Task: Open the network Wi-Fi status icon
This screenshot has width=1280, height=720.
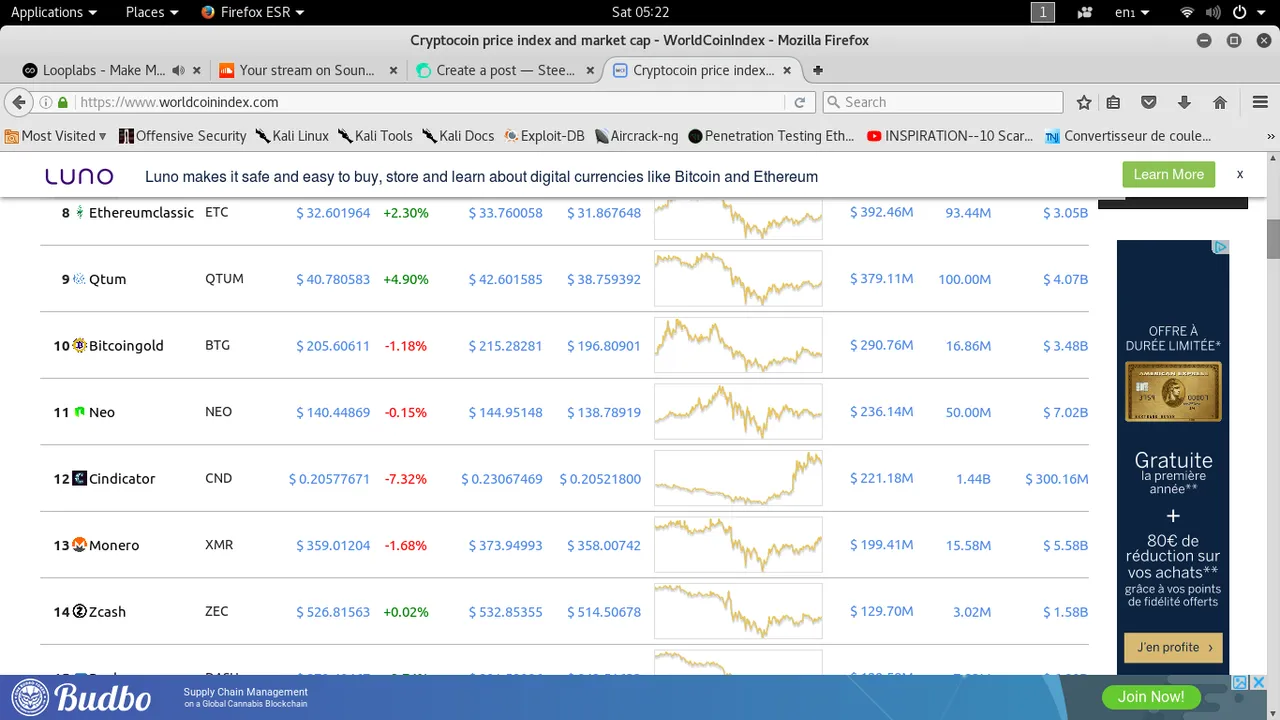Action: [x=1187, y=12]
